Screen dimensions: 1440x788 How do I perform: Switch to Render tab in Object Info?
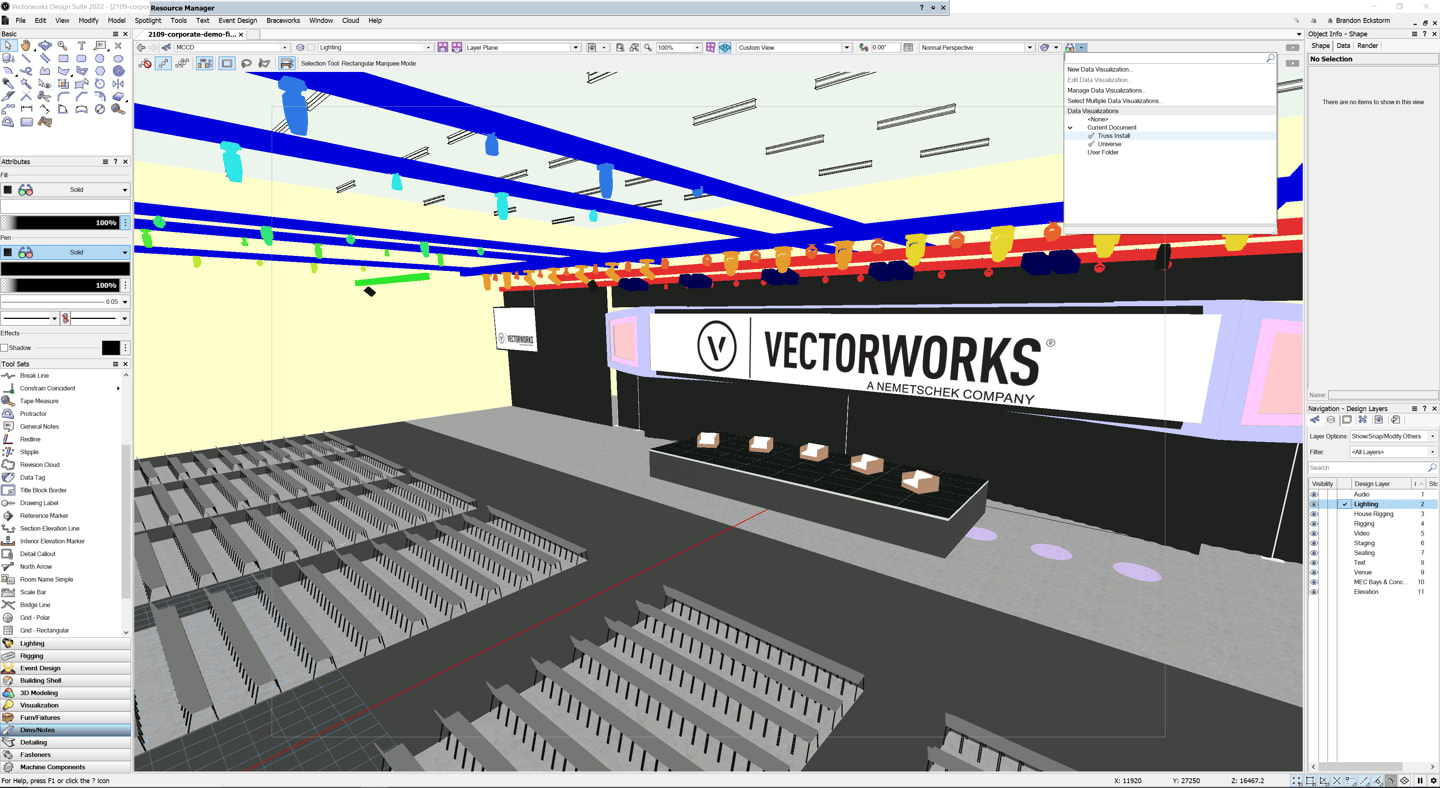1368,46
